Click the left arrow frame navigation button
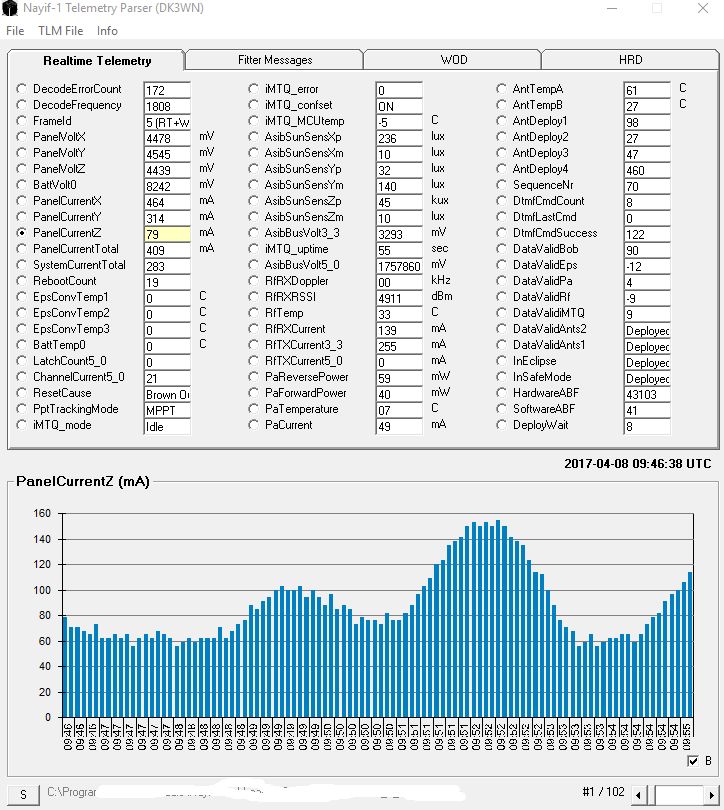Viewport: 724px width, 810px height. pos(639,795)
